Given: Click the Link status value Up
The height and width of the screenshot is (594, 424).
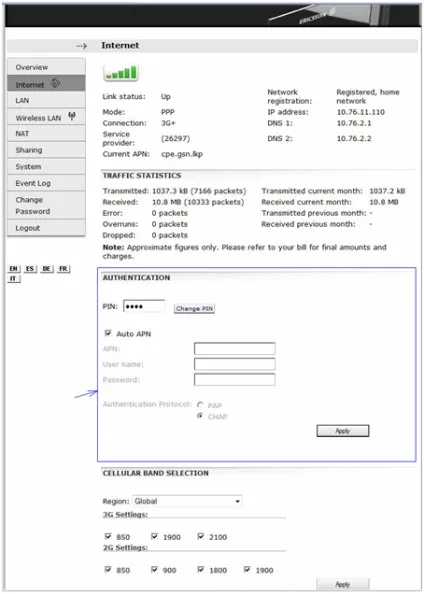Looking at the screenshot, I should tap(166, 97).
